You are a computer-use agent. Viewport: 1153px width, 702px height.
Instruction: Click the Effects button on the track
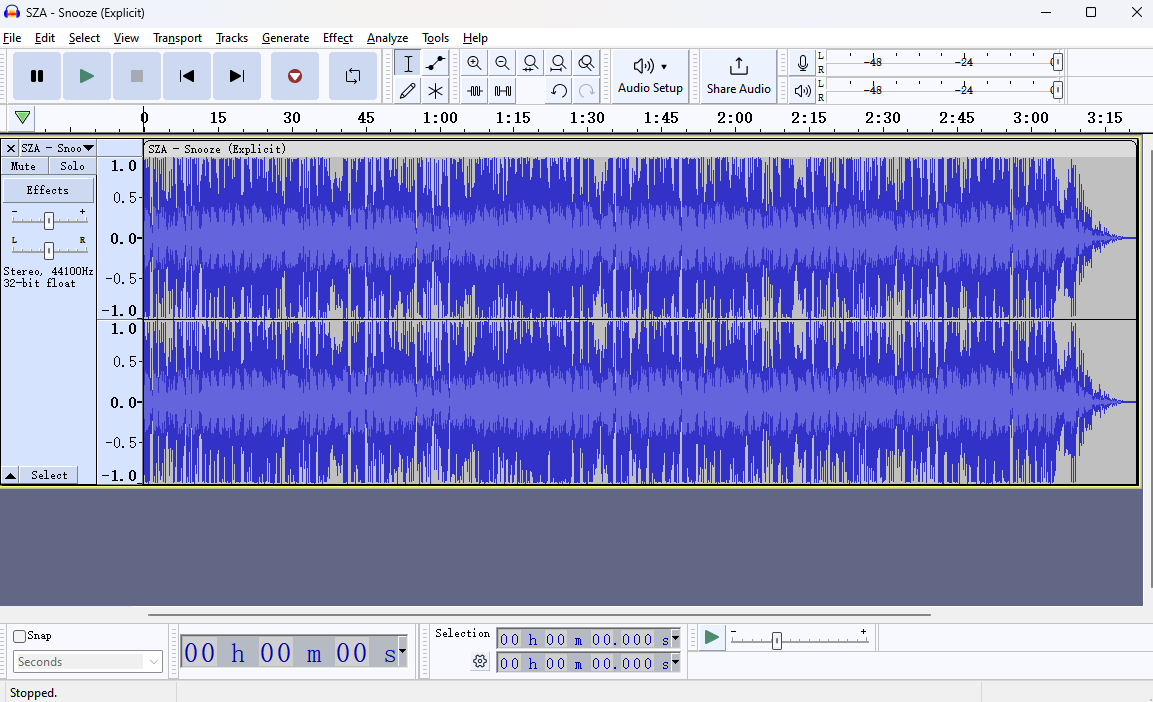[48, 189]
